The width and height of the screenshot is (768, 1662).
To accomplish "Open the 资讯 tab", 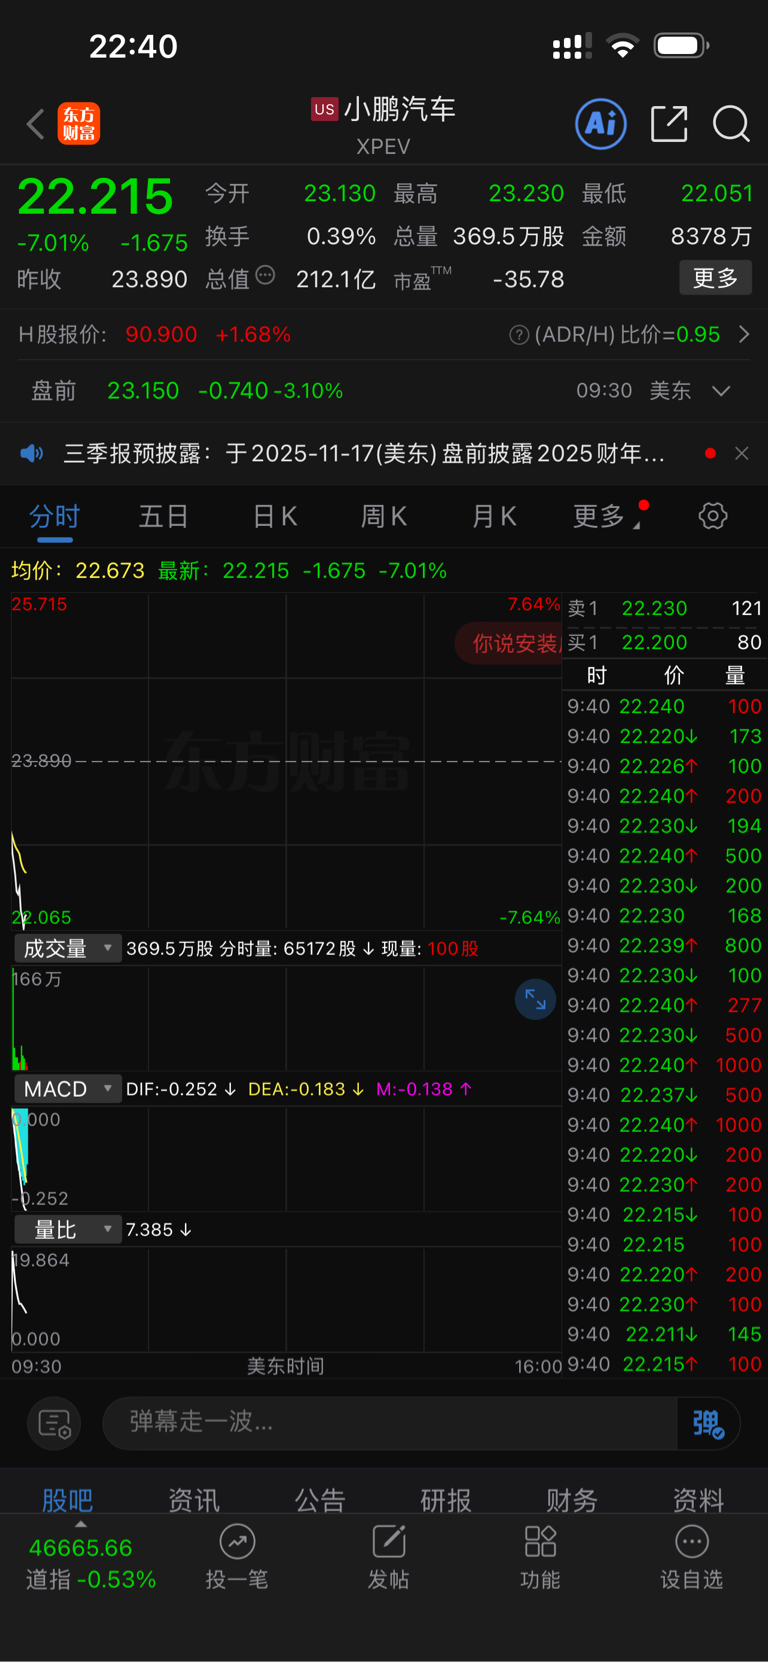I will (193, 1500).
